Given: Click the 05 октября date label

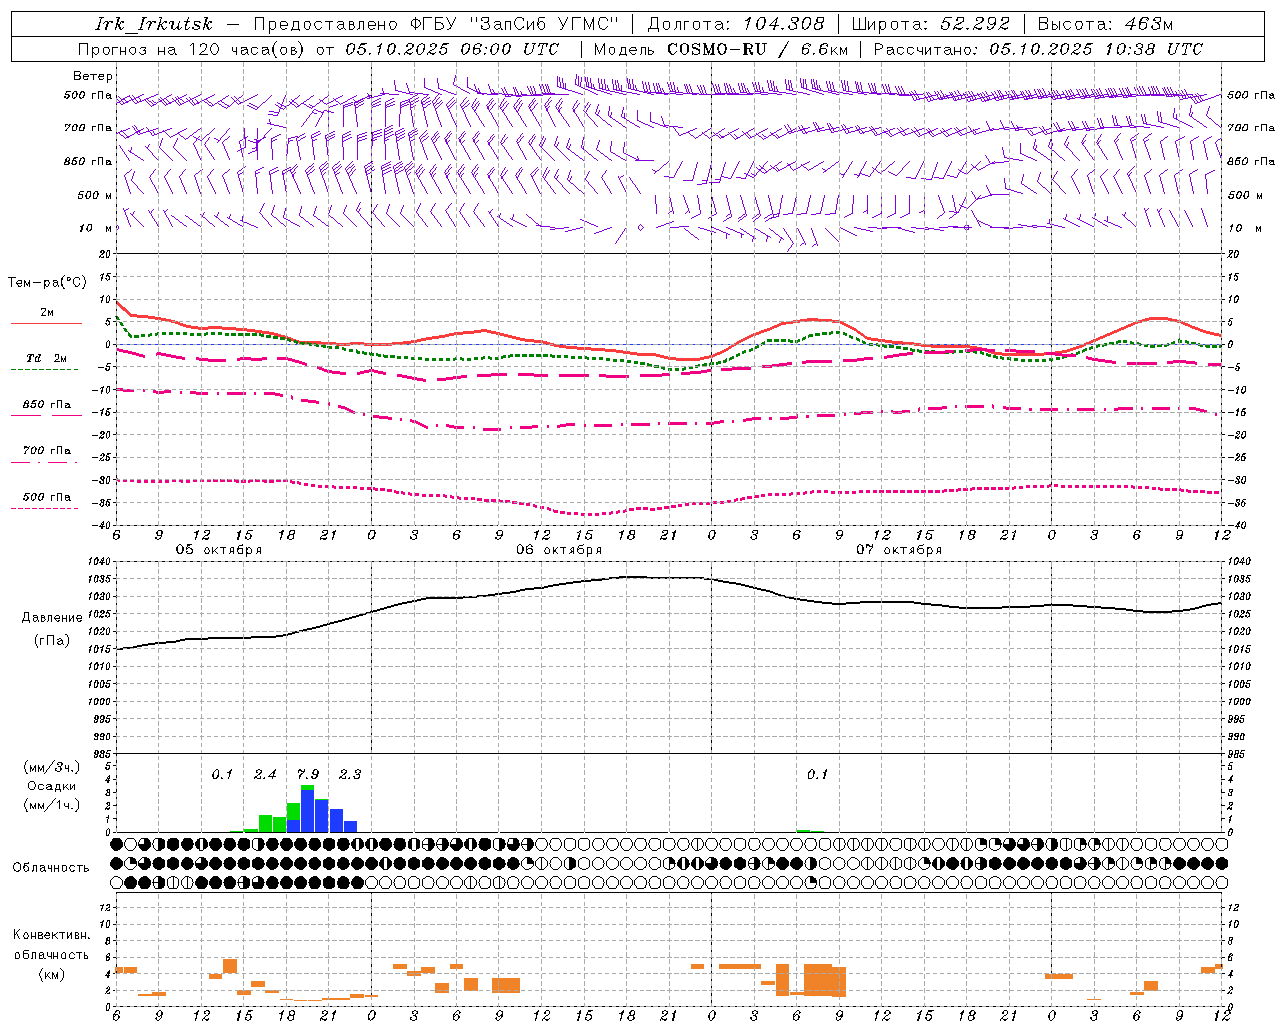Looking at the screenshot, I should point(219,549).
